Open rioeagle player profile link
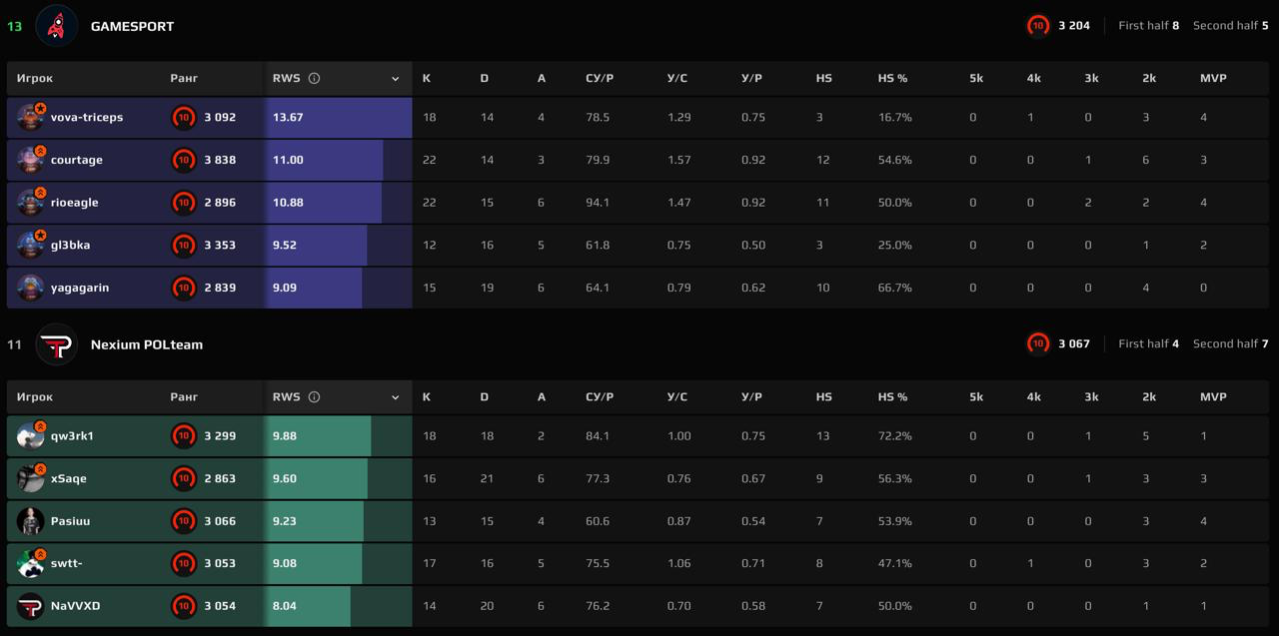 pos(75,203)
